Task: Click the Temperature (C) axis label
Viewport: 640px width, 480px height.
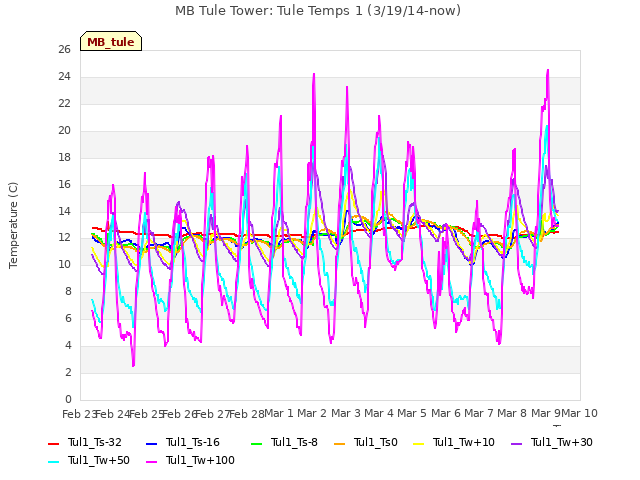Action: coord(13,225)
